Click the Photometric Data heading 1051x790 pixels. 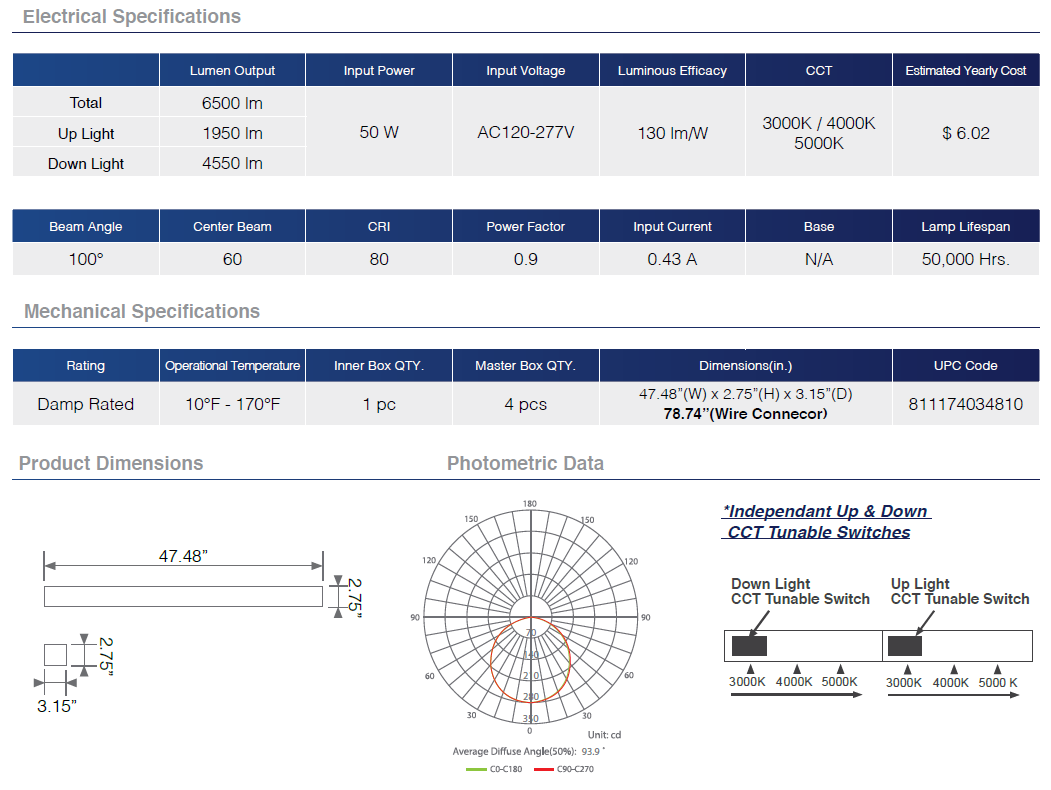(x=525, y=463)
